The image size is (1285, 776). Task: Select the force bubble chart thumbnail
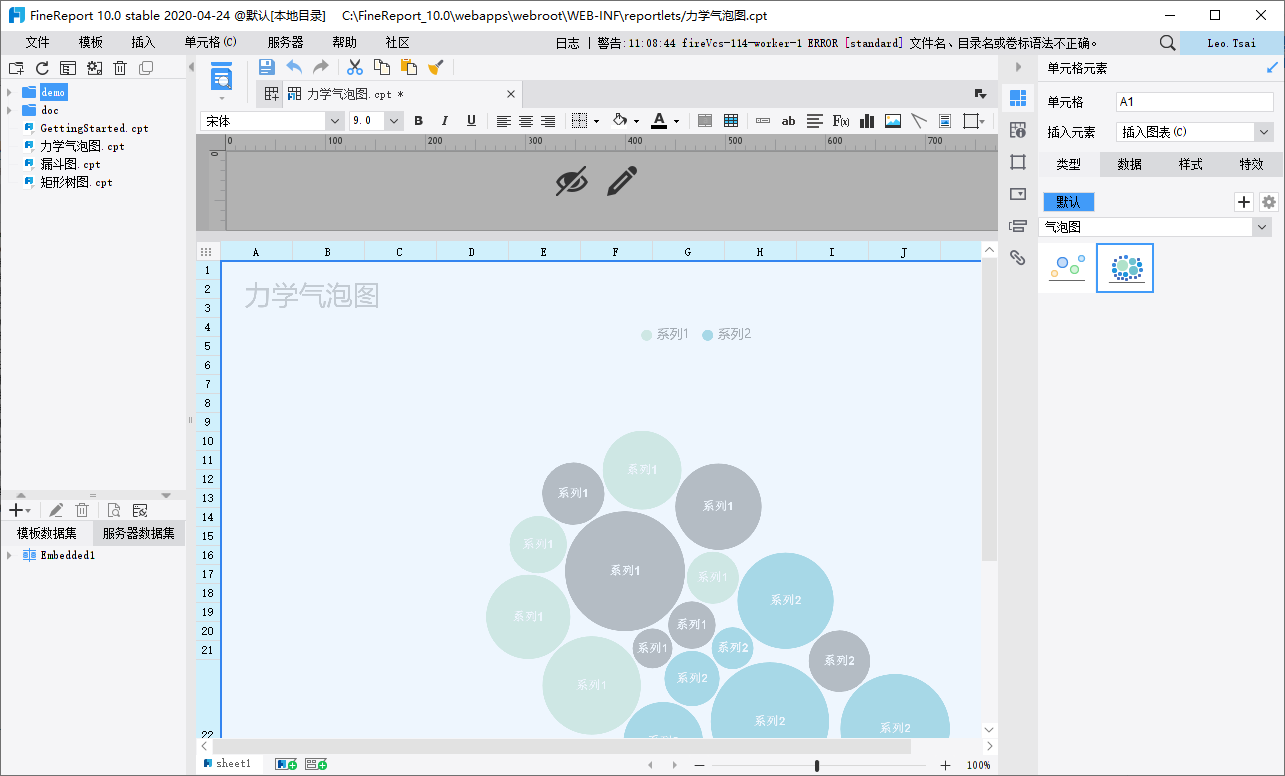pyautogui.click(x=1125, y=267)
